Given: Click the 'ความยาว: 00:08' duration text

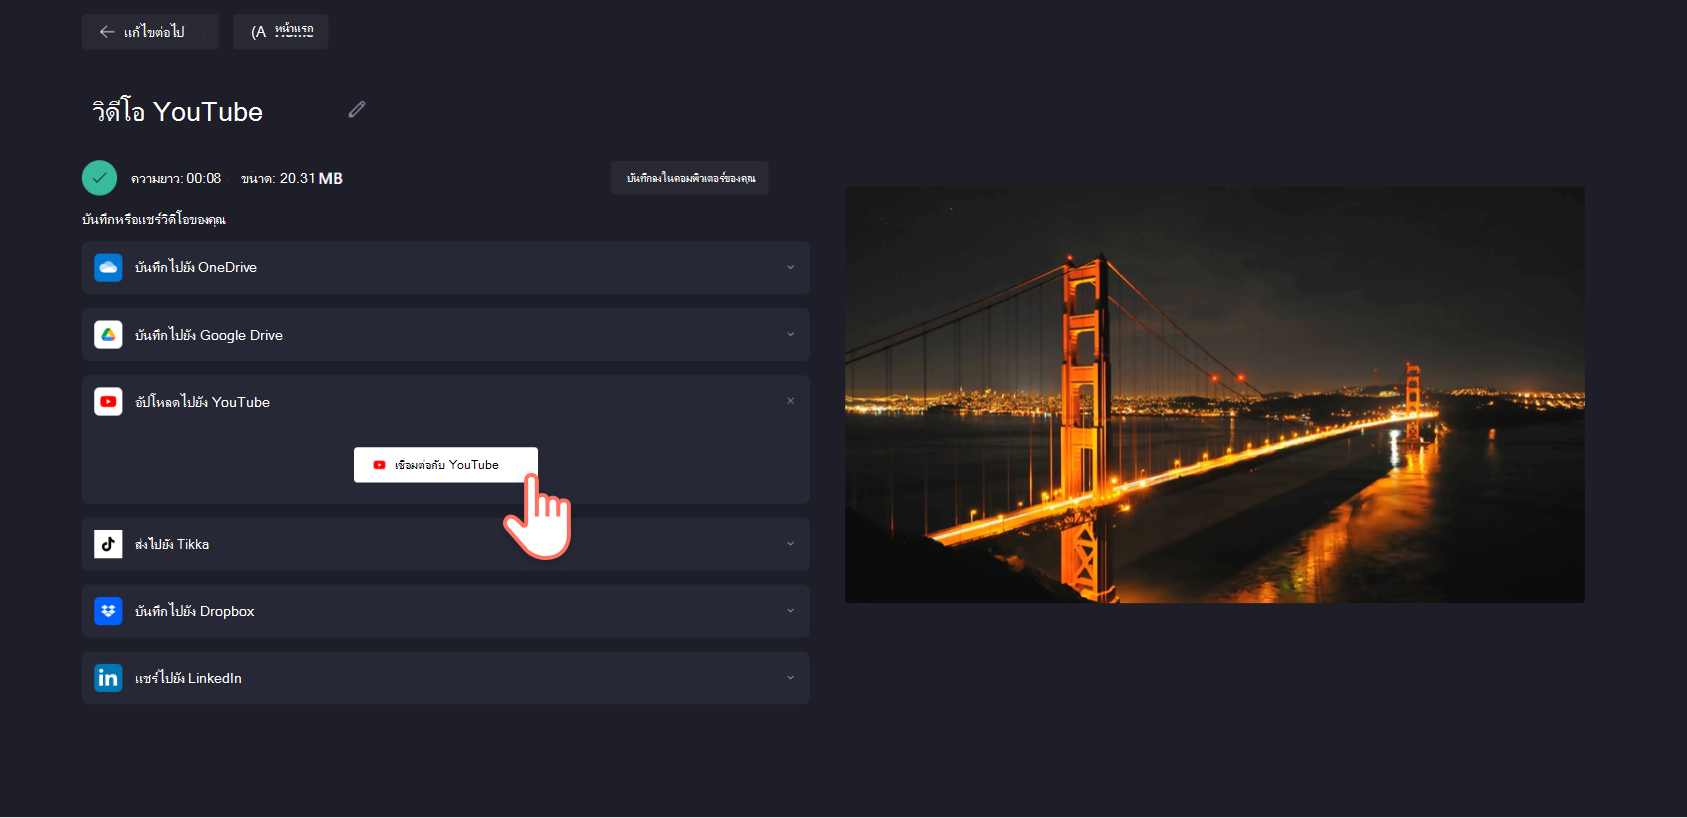Looking at the screenshot, I should (x=176, y=178).
